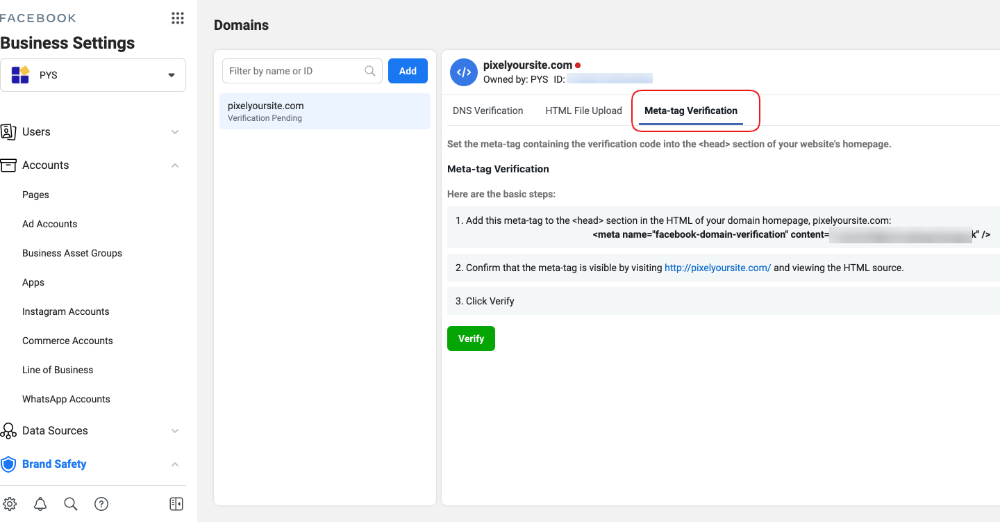The image size is (1000, 522).
Task: Open the help question mark icon
Action: coord(101,504)
